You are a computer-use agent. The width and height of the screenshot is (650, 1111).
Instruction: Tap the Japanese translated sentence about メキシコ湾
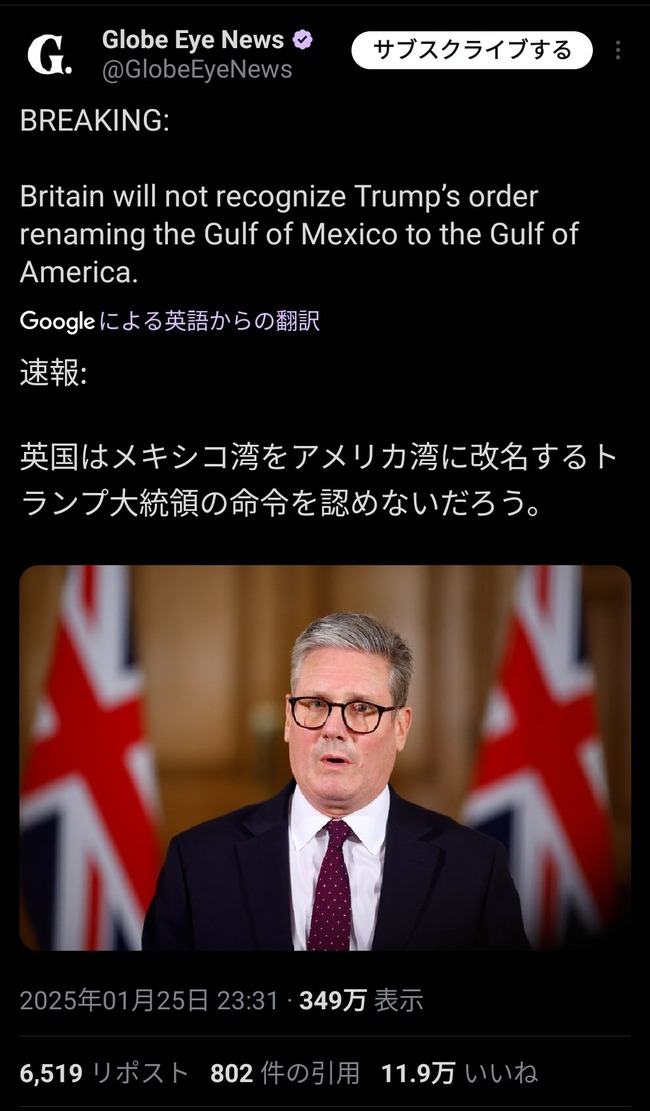point(318,481)
